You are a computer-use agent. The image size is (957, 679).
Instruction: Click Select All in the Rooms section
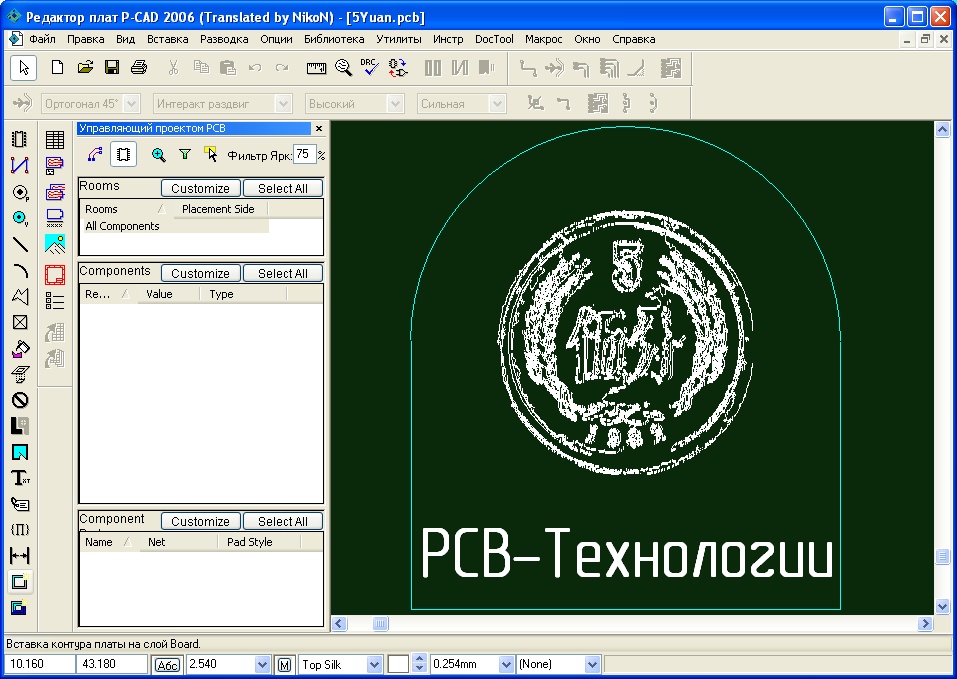(x=283, y=188)
